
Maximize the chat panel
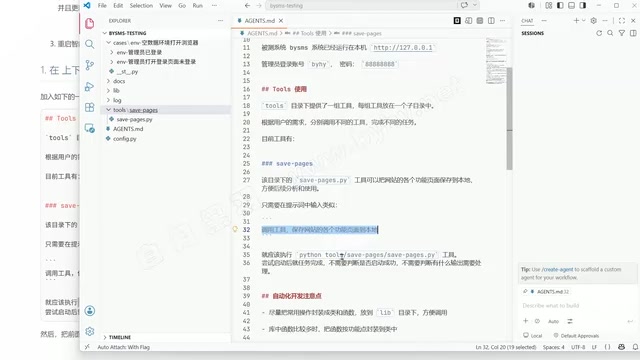tap(622, 20)
